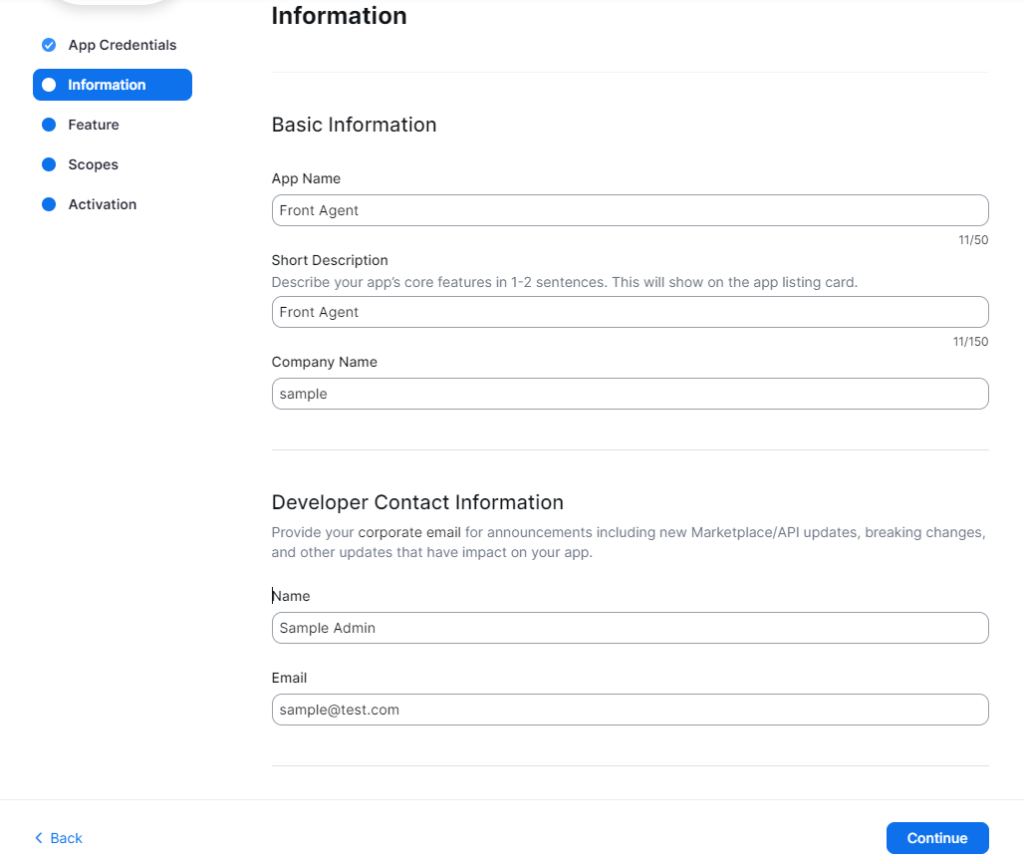Screen dimensions: 1024x864
Task: Switch to the Scopes step
Action: [x=93, y=165]
